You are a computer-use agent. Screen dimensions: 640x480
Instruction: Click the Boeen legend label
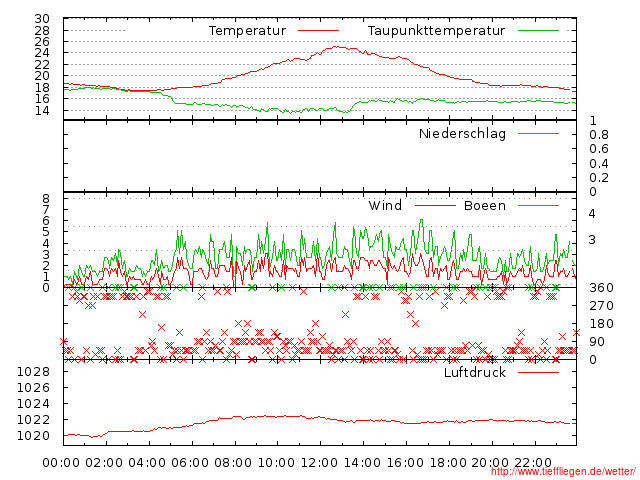[x=484, y=205]
